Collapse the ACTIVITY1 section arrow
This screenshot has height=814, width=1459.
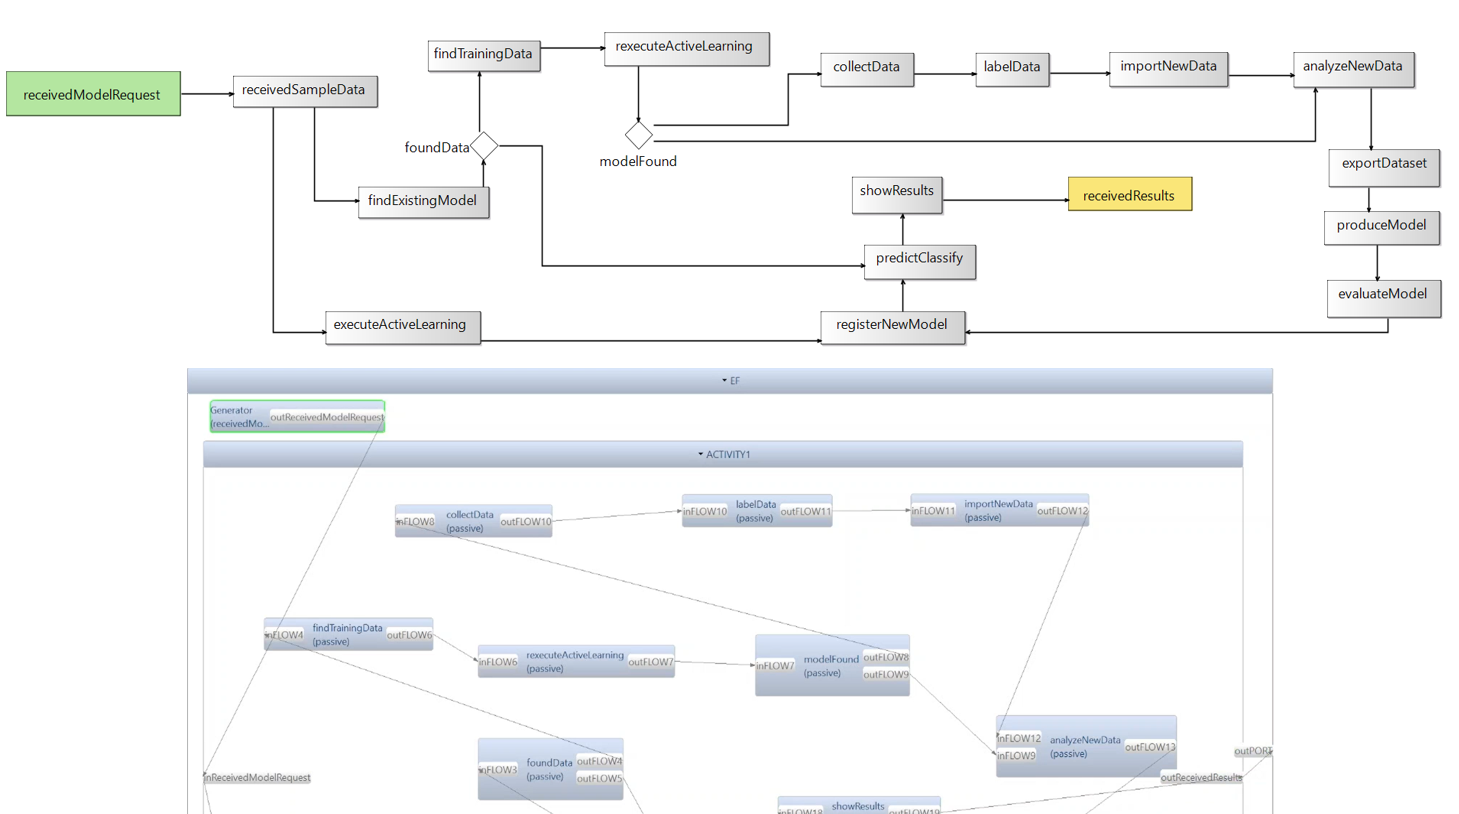click(700, 455)
